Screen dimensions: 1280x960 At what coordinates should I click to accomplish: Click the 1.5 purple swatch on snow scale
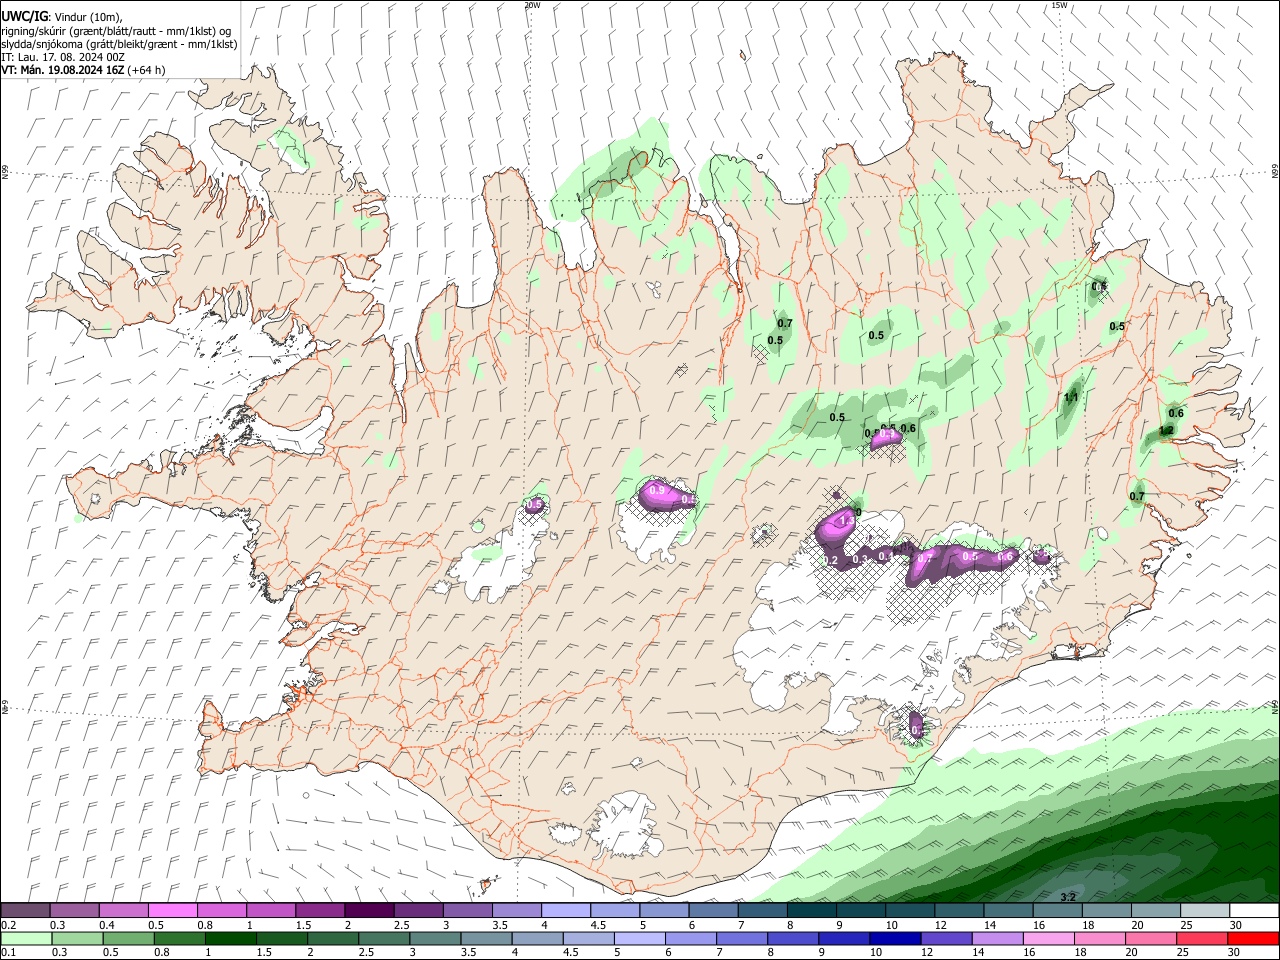(319, 911)
